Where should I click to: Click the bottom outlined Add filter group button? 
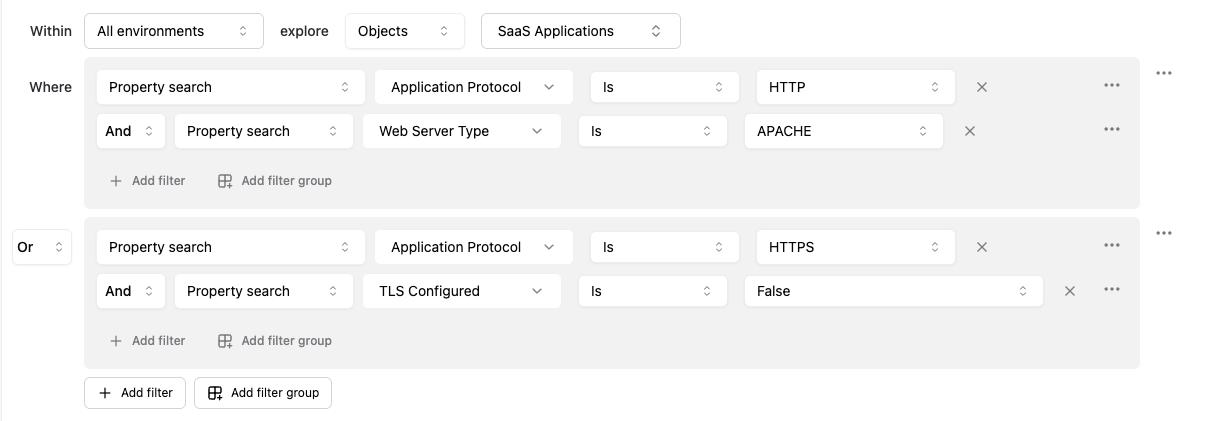pos(263,393)
